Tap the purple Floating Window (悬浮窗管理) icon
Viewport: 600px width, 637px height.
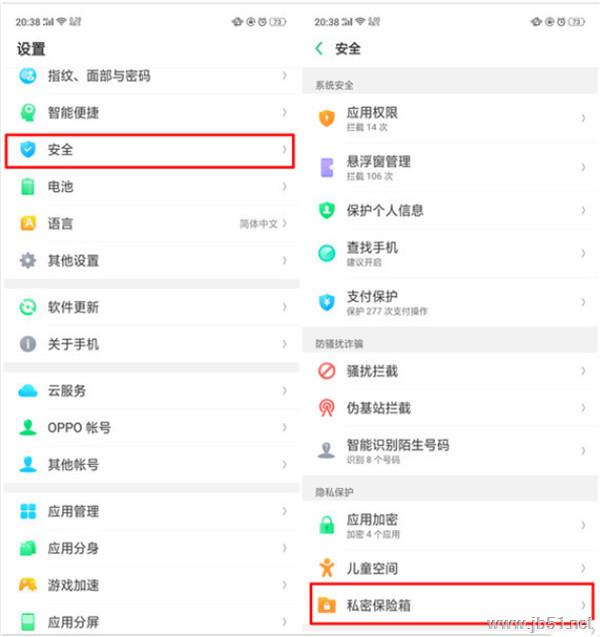click(326, 166)
